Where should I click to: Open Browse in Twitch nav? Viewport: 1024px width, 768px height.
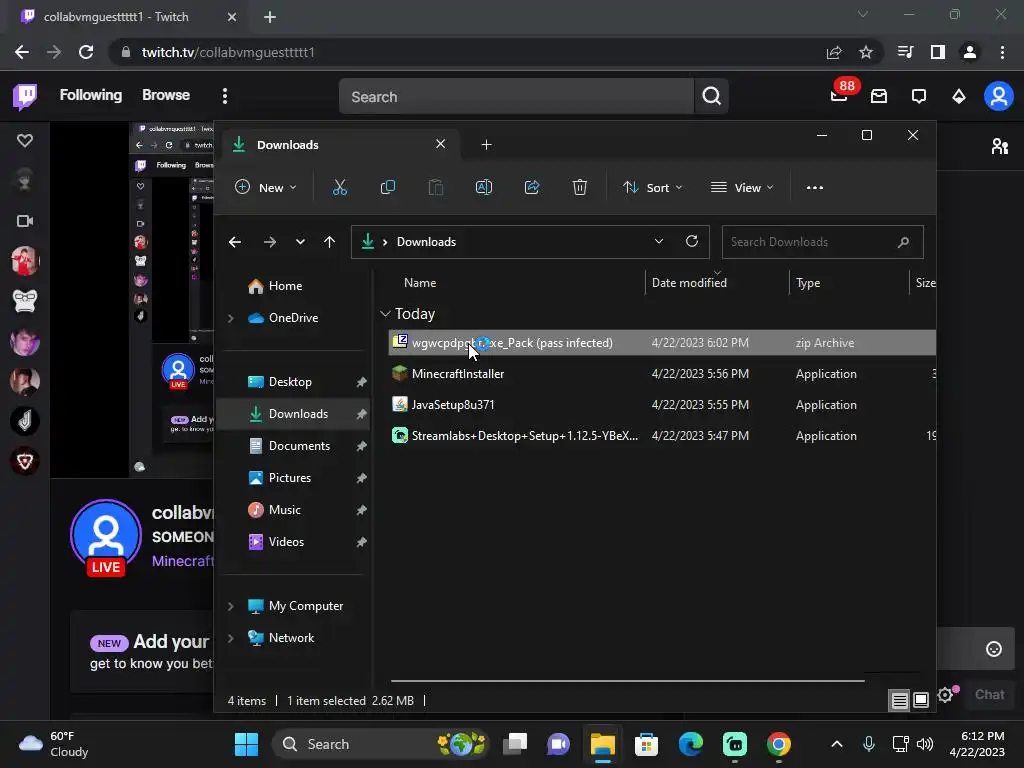[x=166, y=95]
